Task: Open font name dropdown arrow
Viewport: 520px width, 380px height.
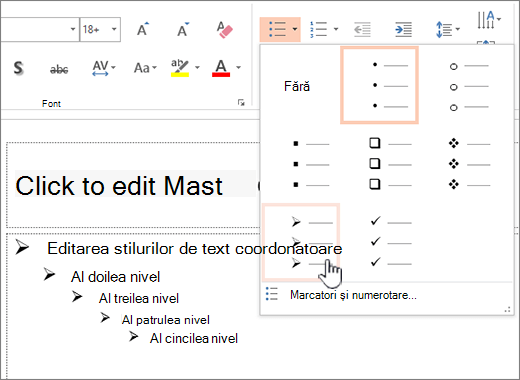Action: click(73, 29)
